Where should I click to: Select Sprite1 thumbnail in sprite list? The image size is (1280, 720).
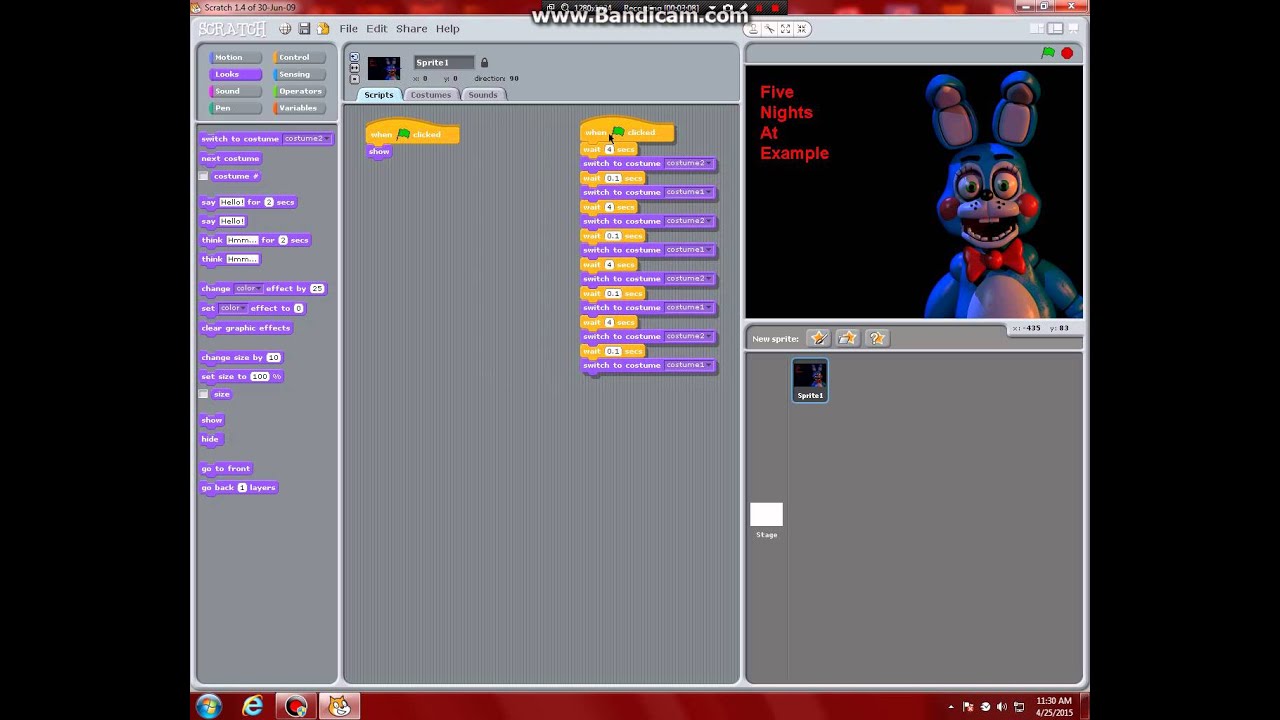click(810, 380)
